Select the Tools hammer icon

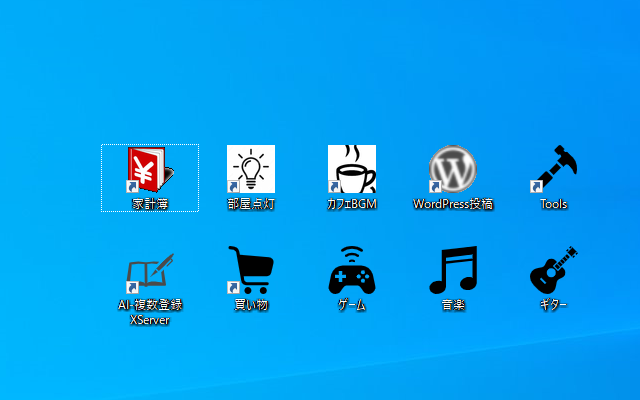[554, 169]
